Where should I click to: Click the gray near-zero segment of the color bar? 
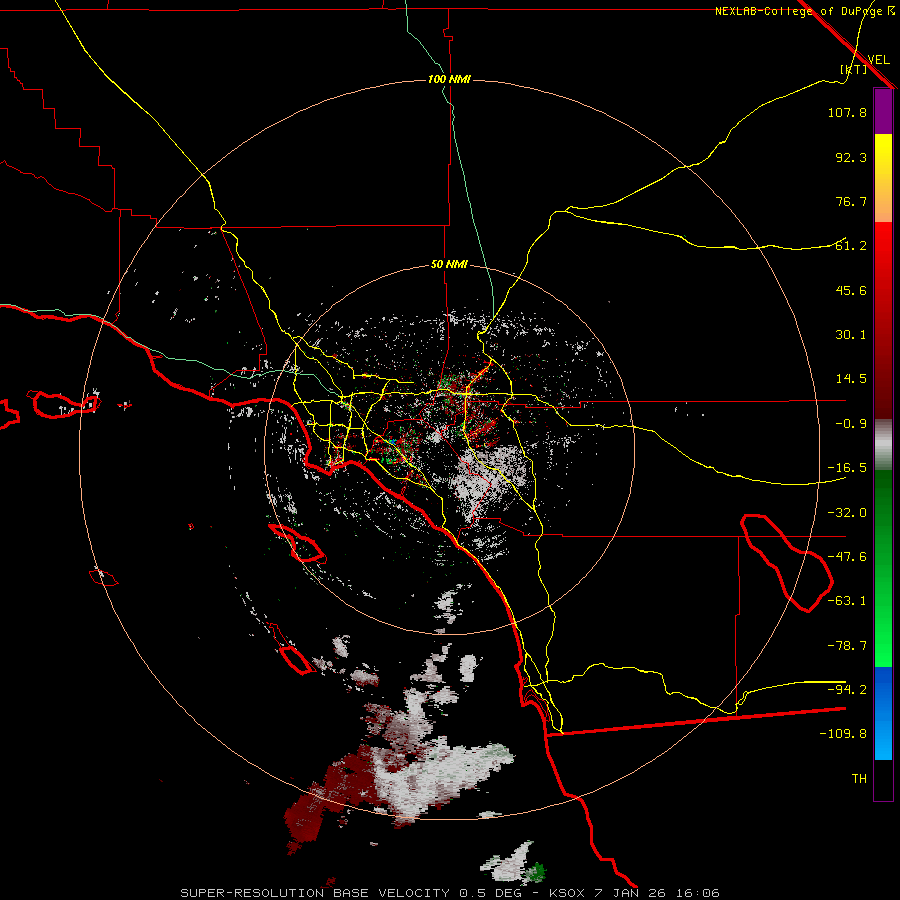click(883, 445)
